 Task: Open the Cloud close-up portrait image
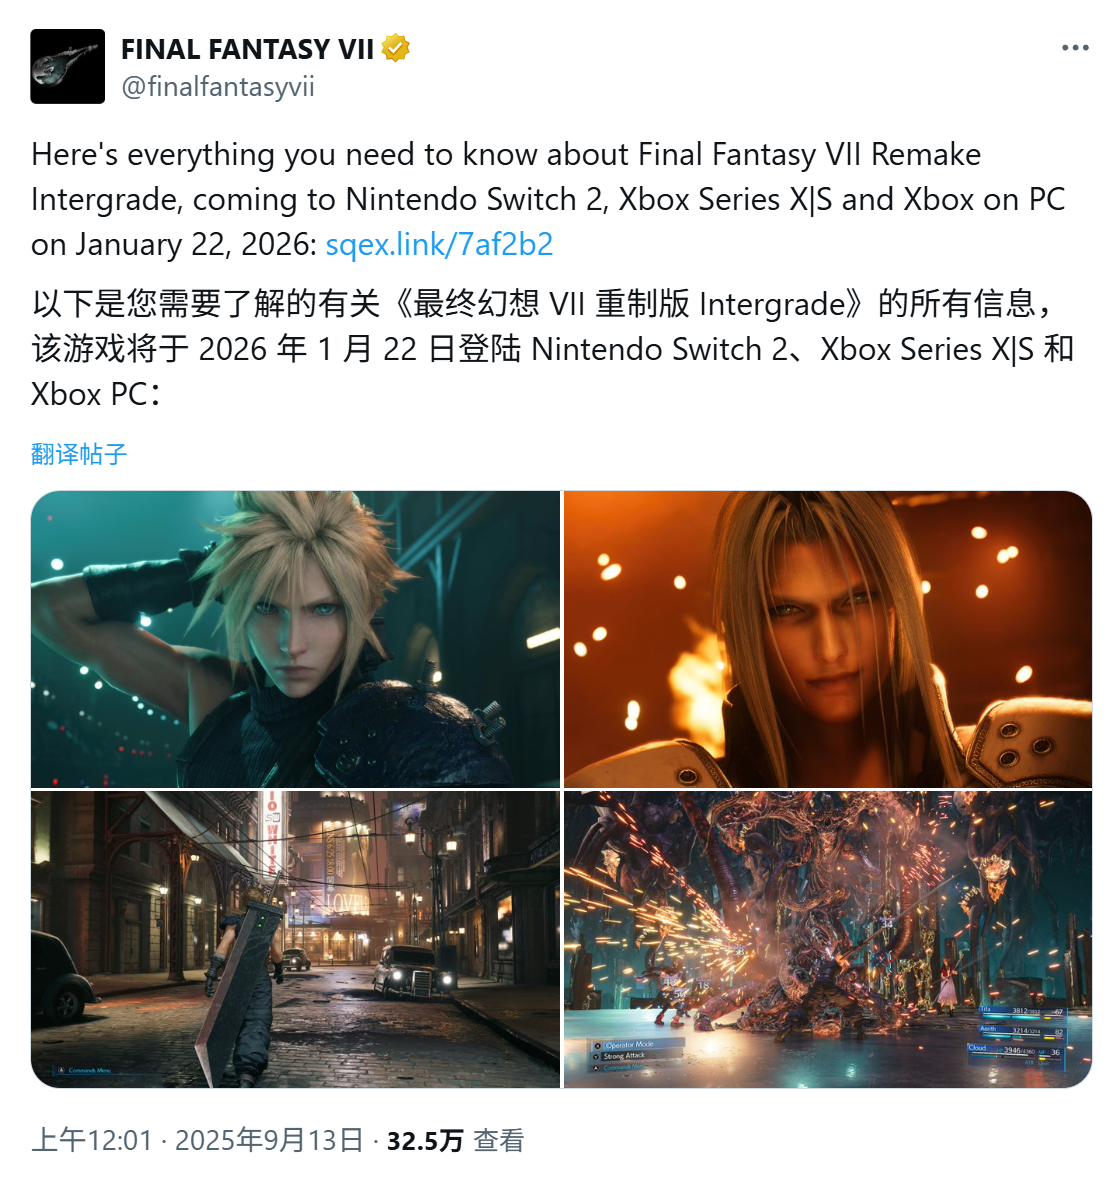[x=295, y=639]
